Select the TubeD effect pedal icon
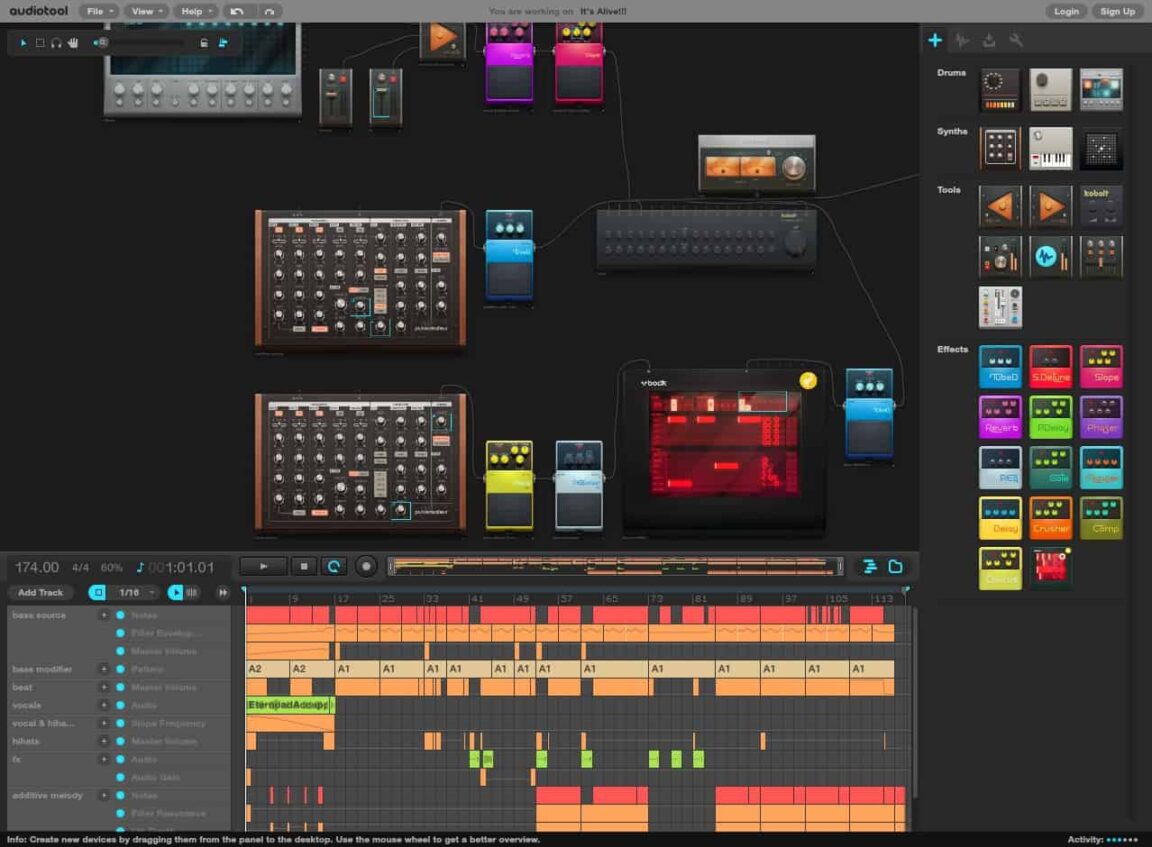Viewport: 1152px width, 847px height. coord(1000,366)
